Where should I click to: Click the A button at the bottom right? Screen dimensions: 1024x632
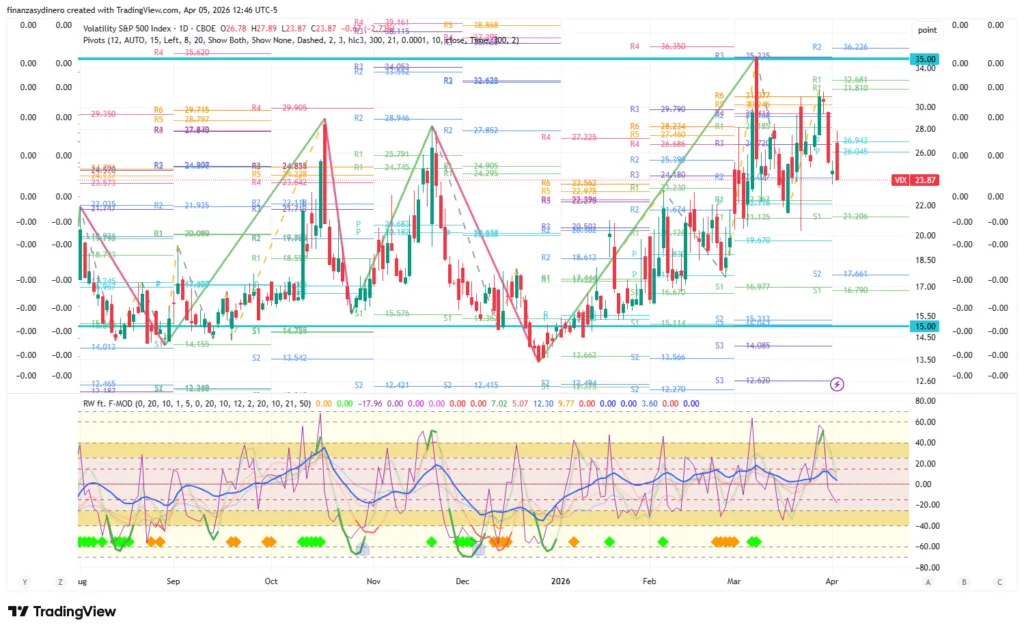click(x=928, y=581)
